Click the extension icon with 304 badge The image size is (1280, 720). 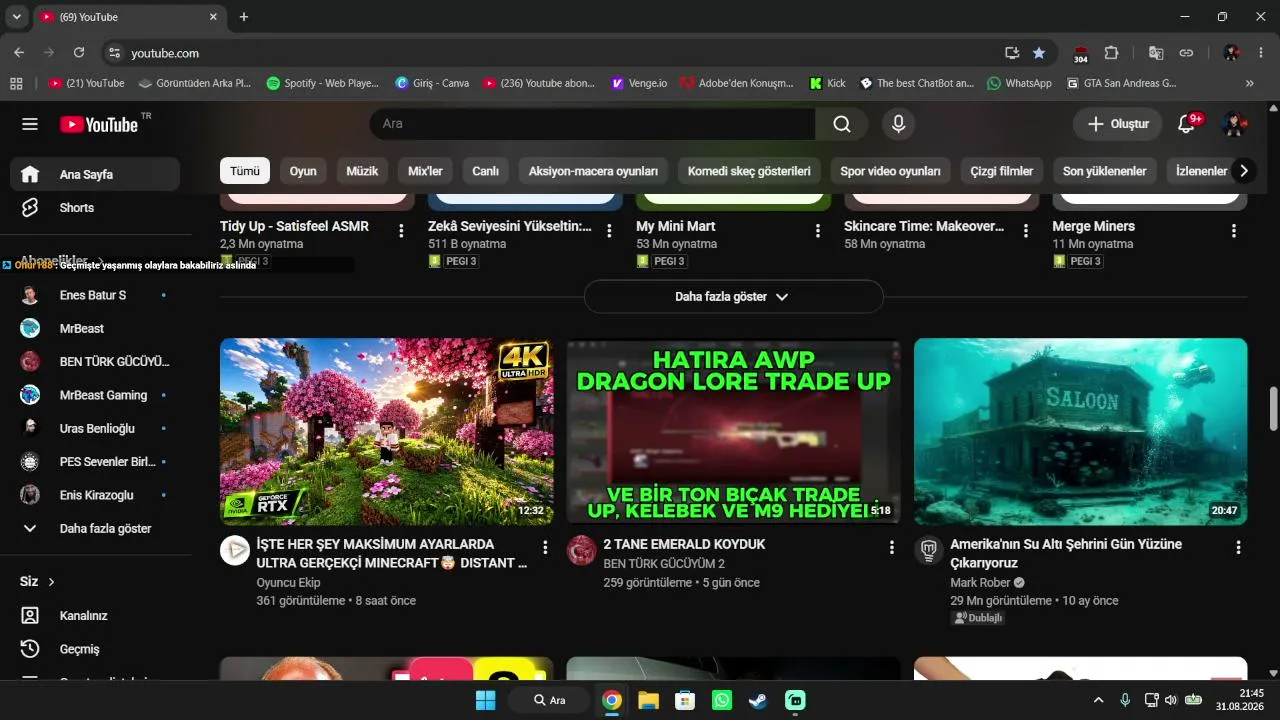1081,54
